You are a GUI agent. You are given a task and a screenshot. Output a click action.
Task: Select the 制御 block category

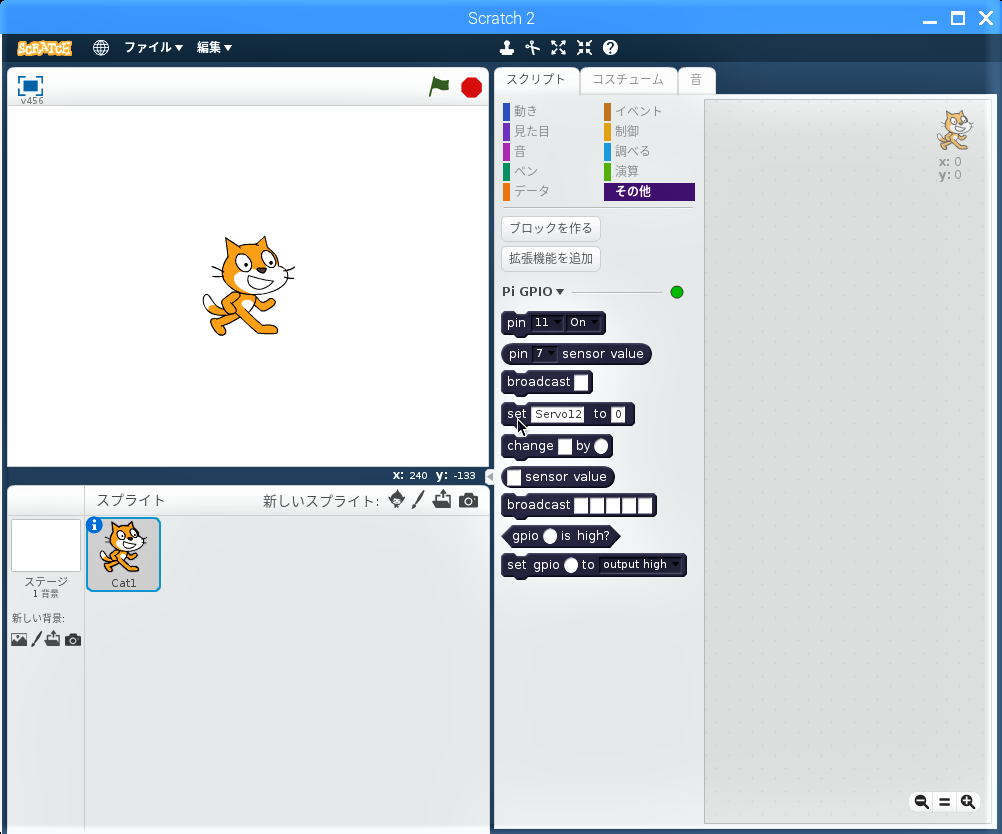(621, 131)
